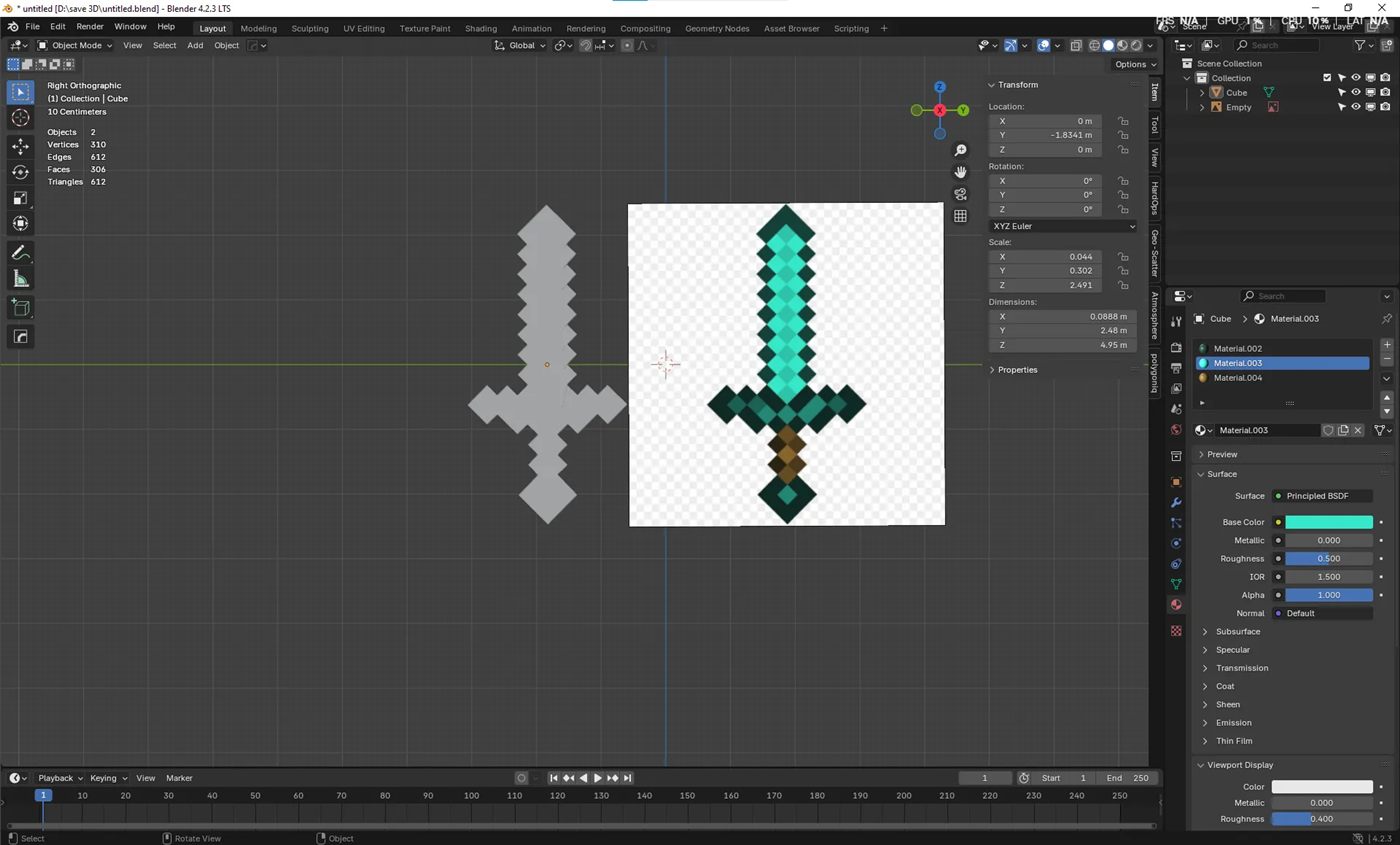The image size is (1400, 845).
Task: Expand the Emission section
Action: 1233,723
